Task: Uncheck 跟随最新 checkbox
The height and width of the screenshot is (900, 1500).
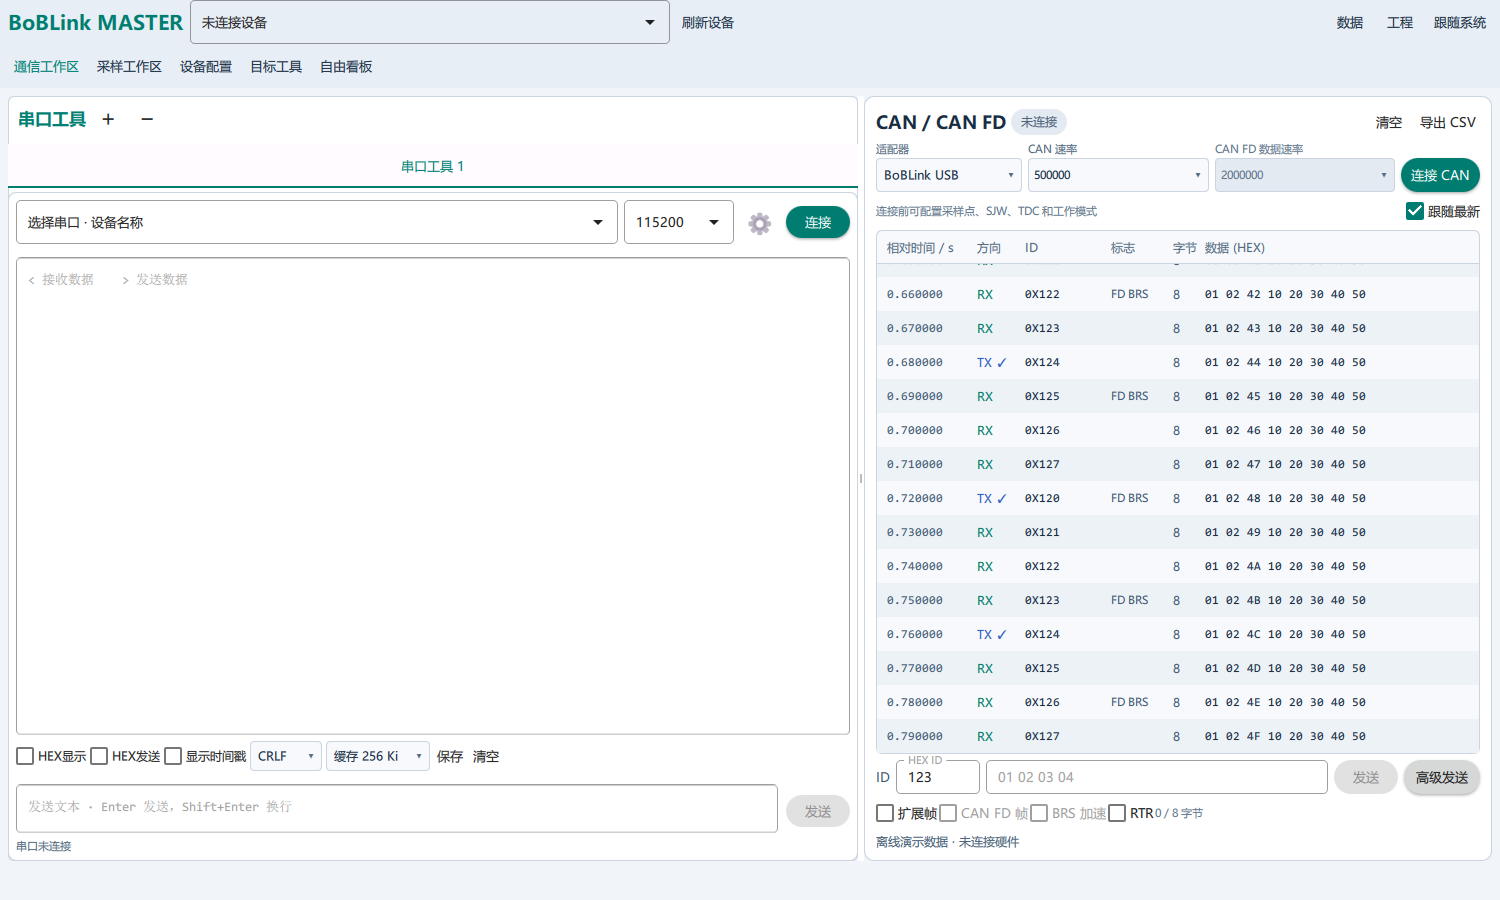Action: [x=1415, y=211]
